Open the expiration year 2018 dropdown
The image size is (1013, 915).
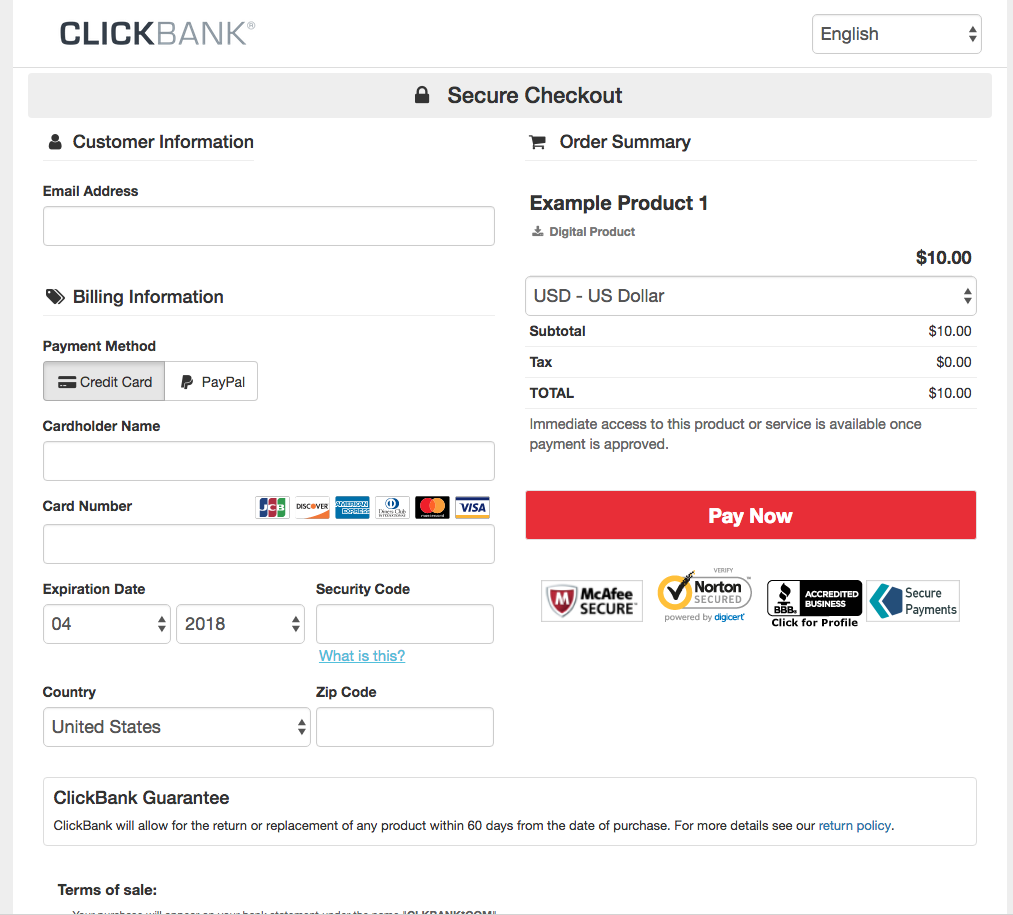240,624
